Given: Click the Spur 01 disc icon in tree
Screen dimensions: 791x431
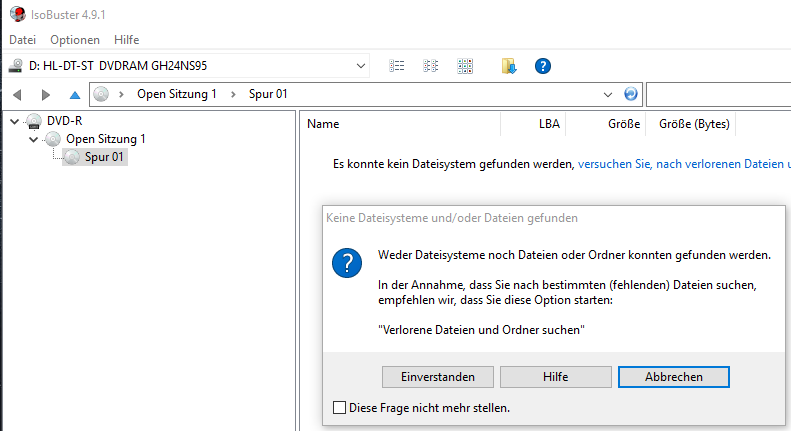Looking at the screenshot, I should click(72, 157).
